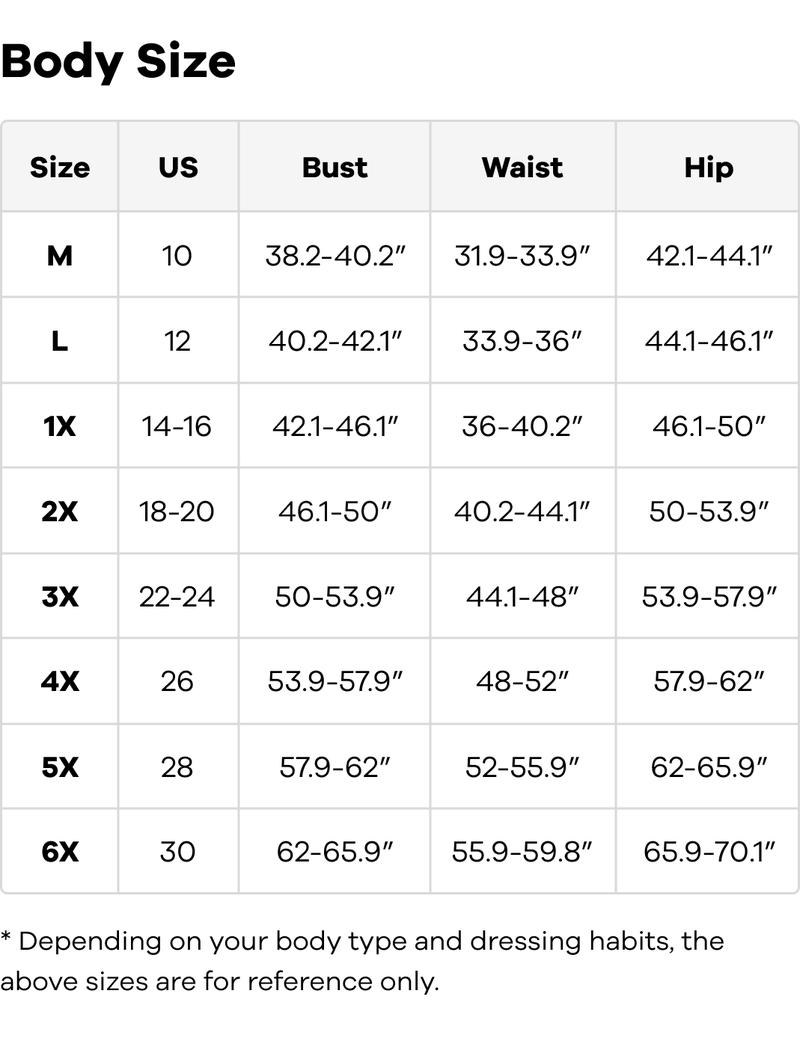Click bust measurement 38.2-40.2" cell
This screenshot has width=800, height=1038.
point(334,255)
